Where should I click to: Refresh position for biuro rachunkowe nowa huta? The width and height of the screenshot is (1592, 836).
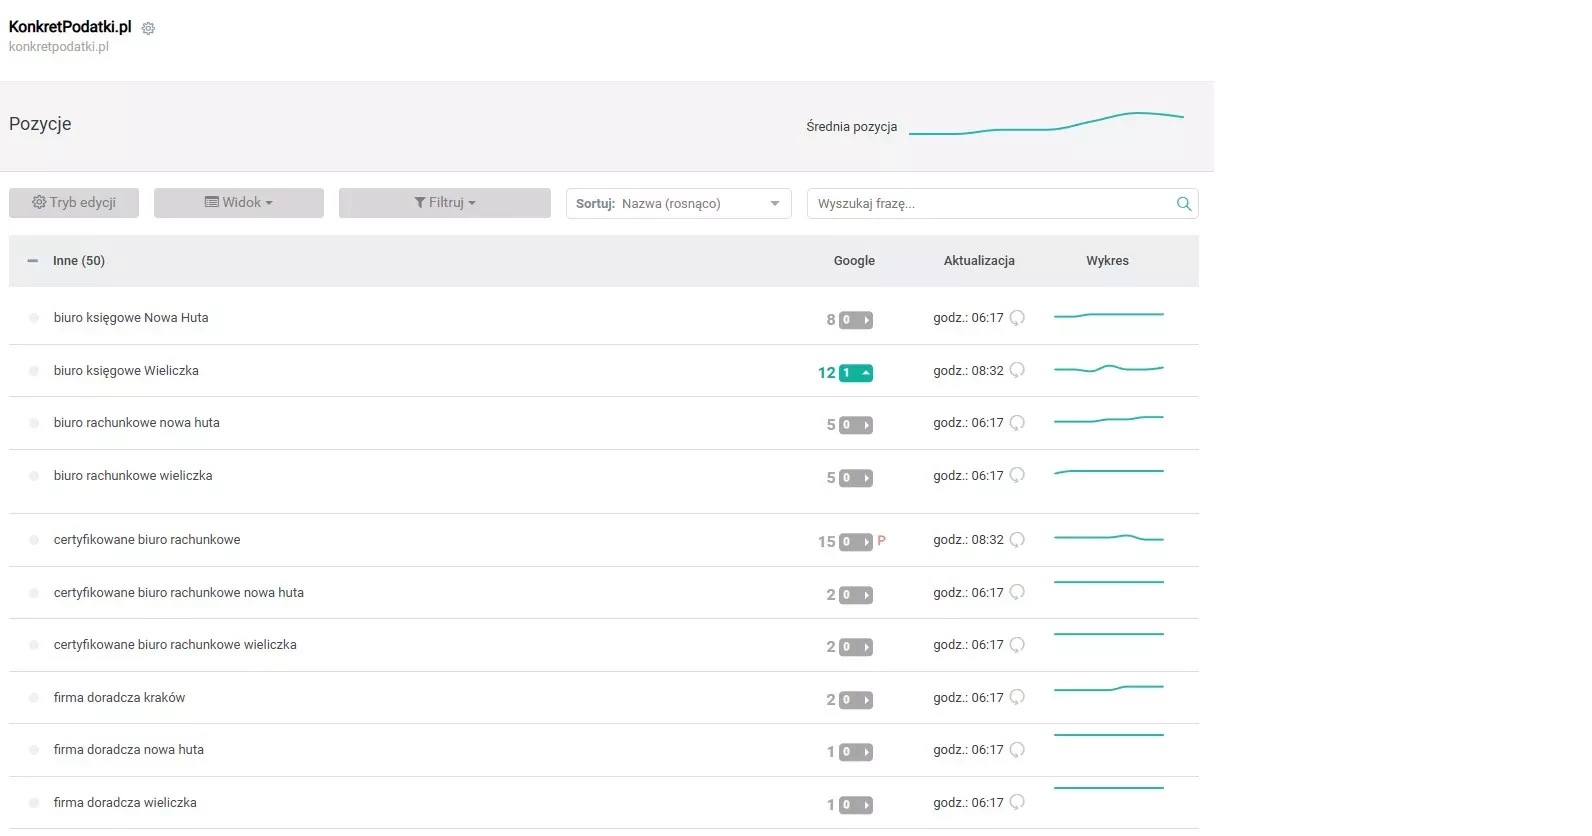coord(1017,423)
